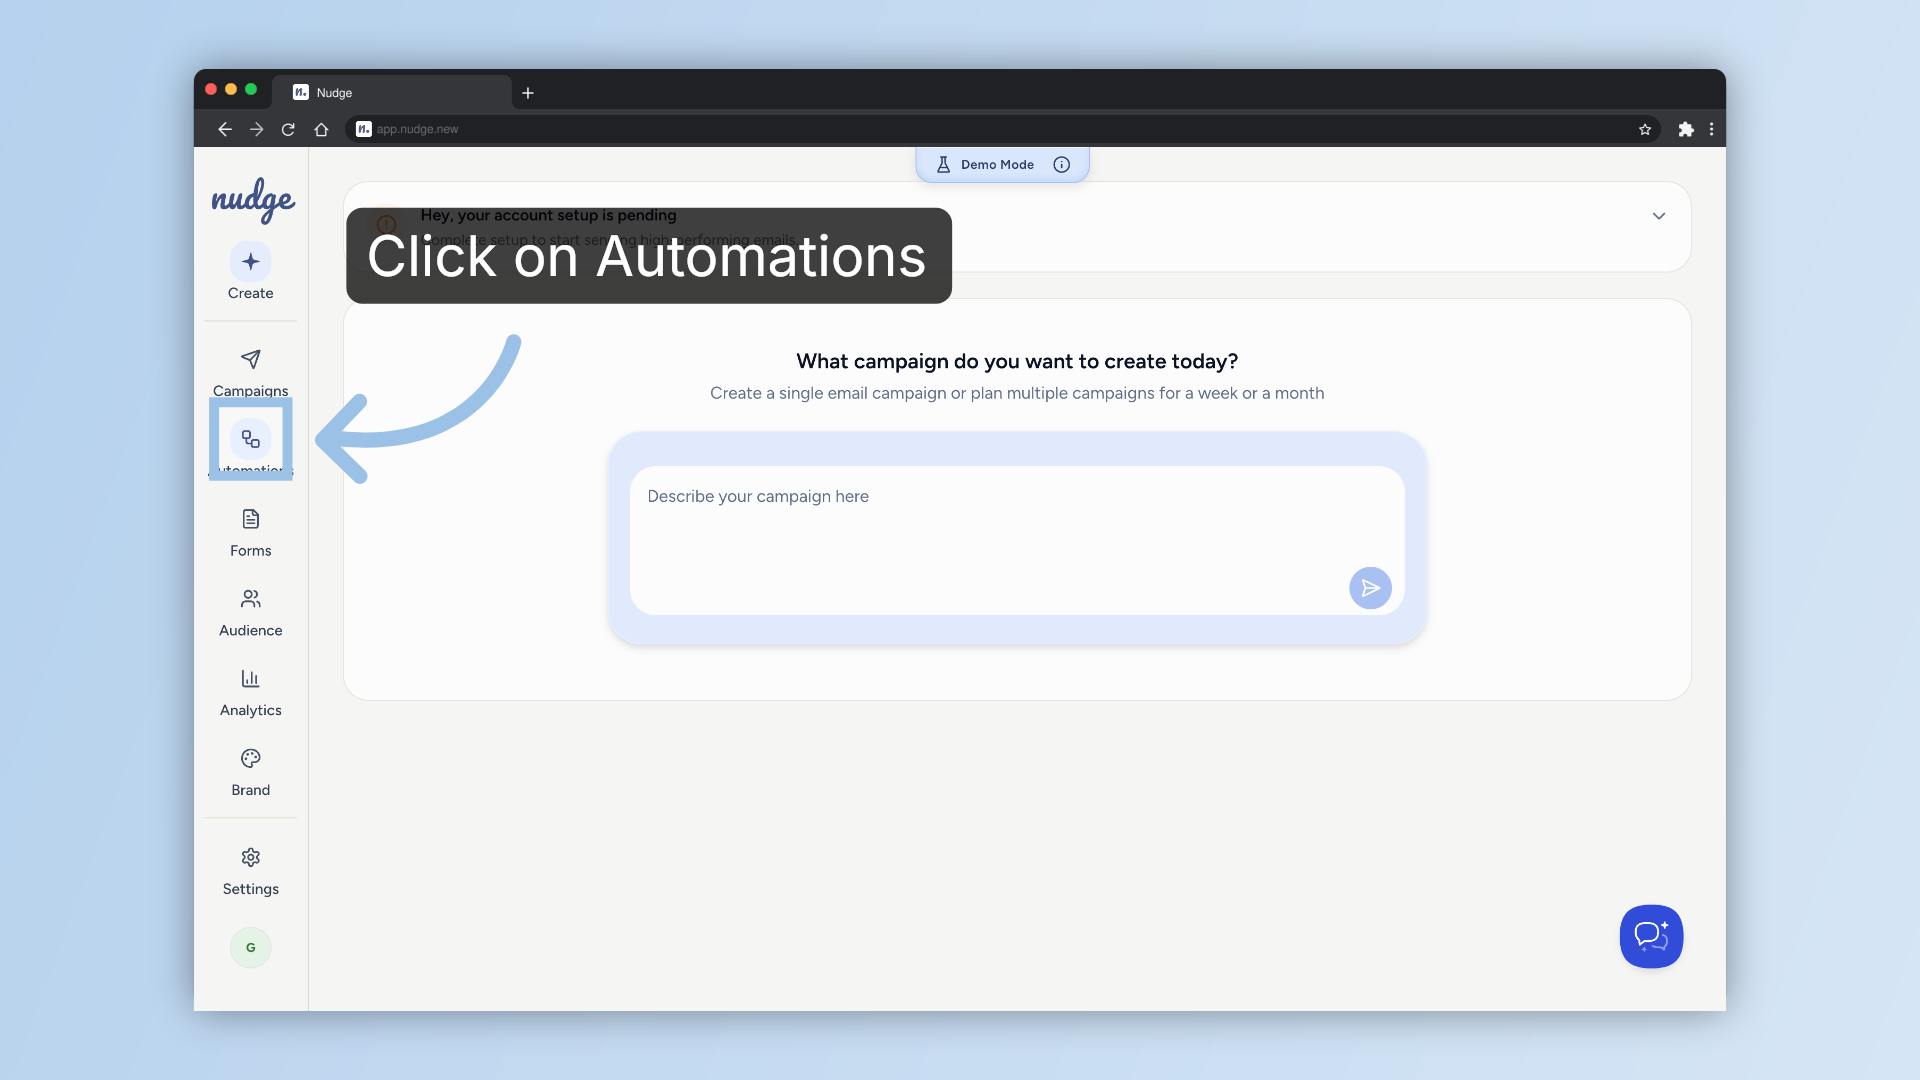Open the chat assistant bubble
This screenshot has width=1920, height=1080.
[1651, 936]
